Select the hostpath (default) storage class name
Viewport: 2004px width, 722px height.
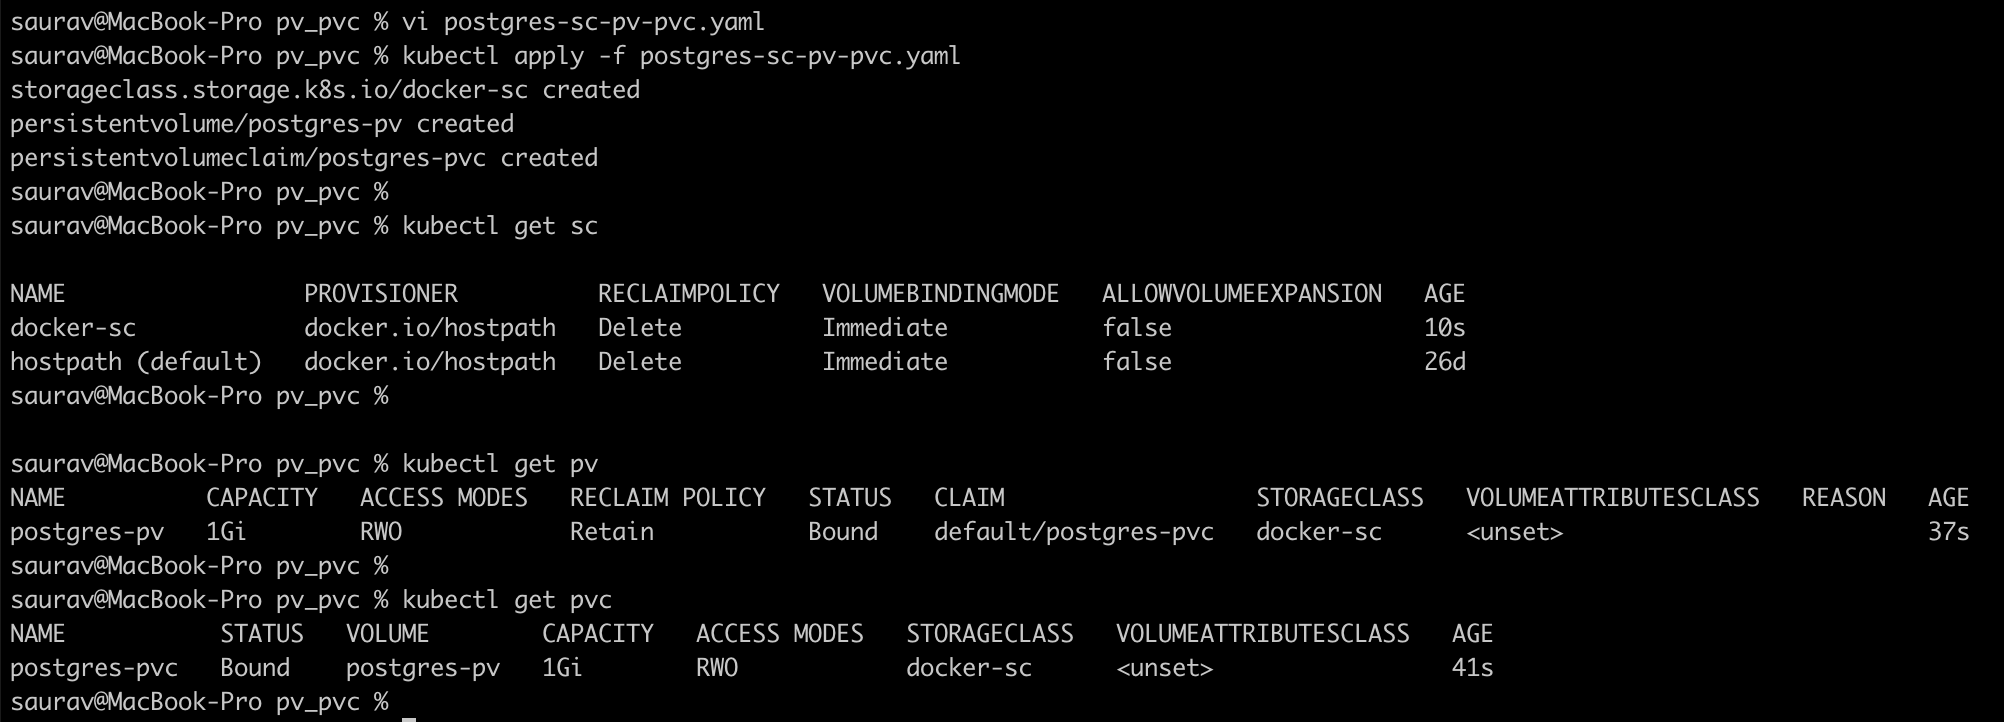[x=136, y=362]
